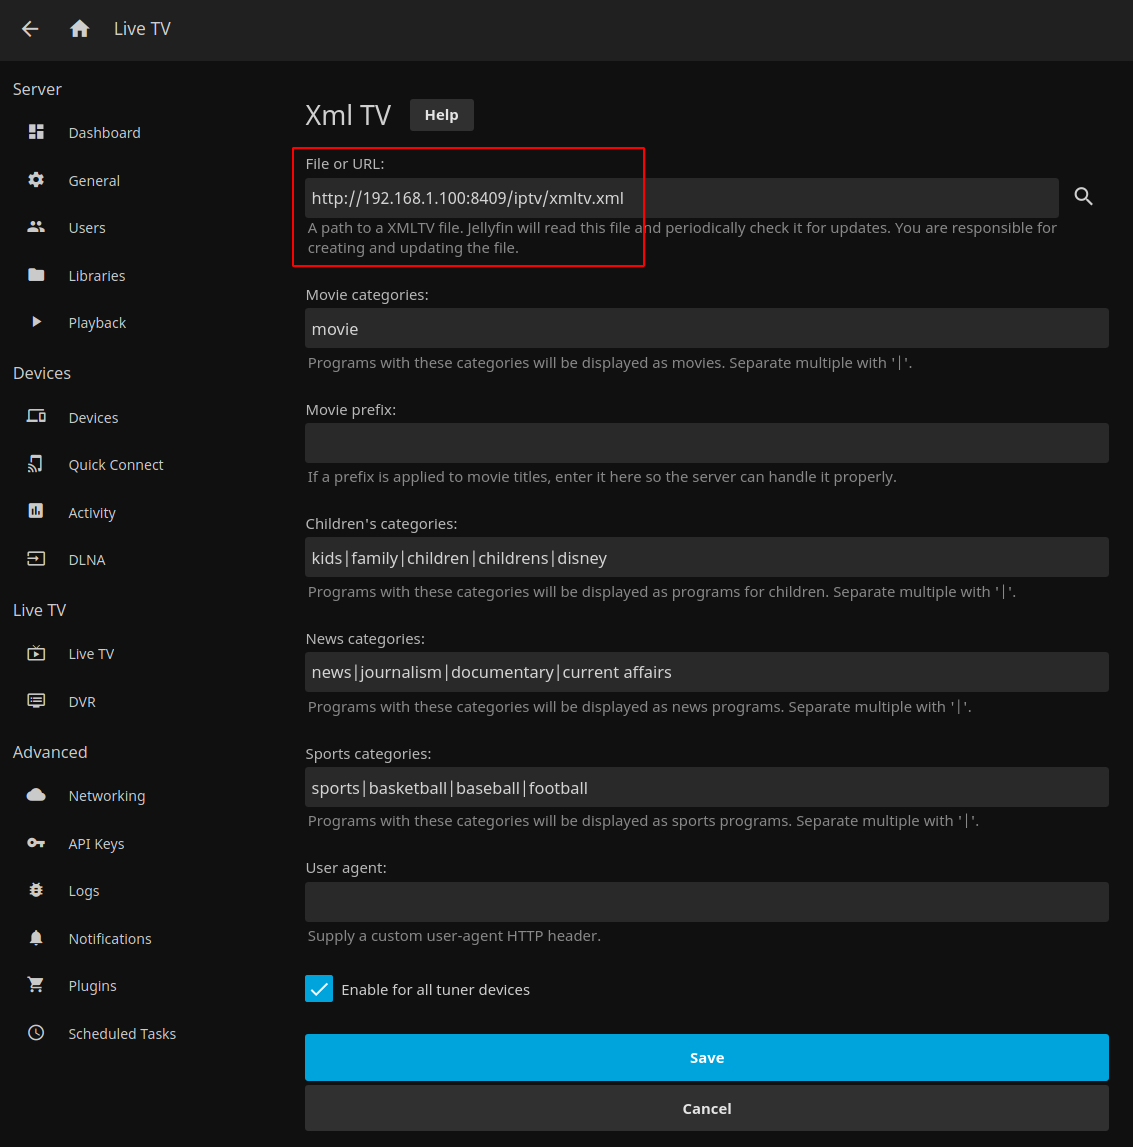Click the Cancel button
Viewport: 1133px width, 1147px height.
pyautogui.click(x=706, y=1108)
